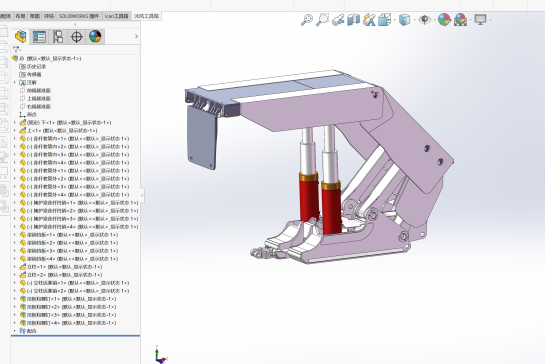
Task: Open the SOLIDWORKS 插件 tab
Action: pyautogui.click(x=79, y=16)
